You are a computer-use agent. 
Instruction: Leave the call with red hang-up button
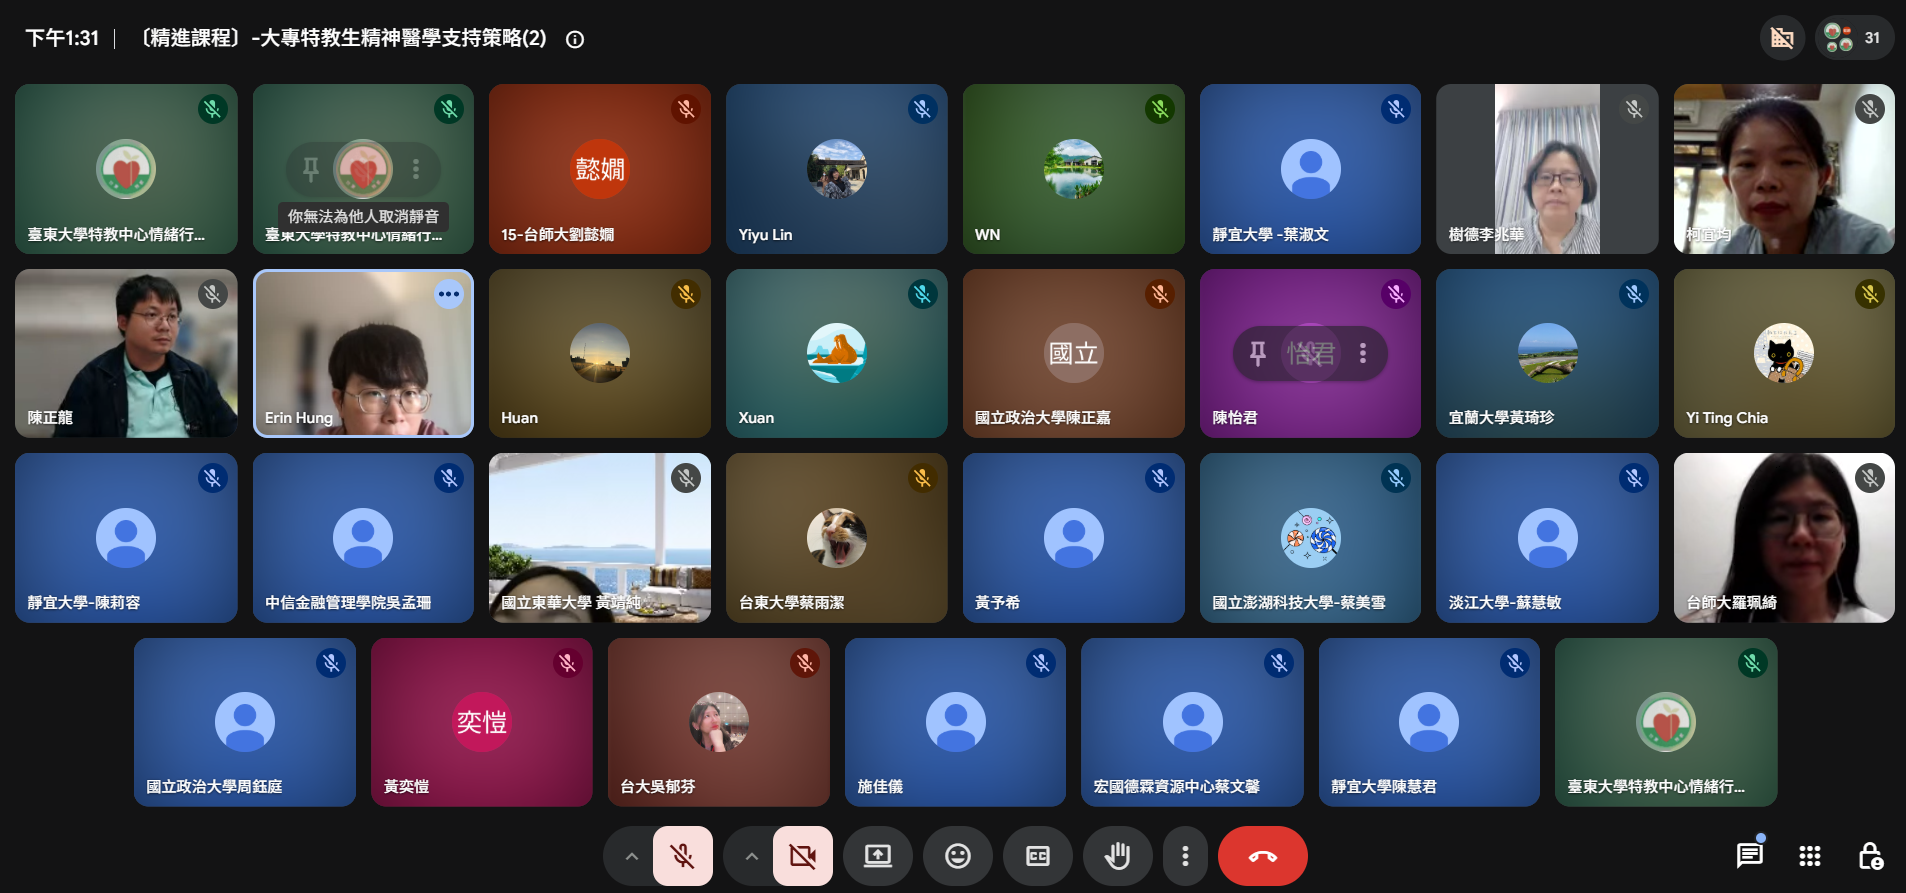click(x=1263, y=856)
